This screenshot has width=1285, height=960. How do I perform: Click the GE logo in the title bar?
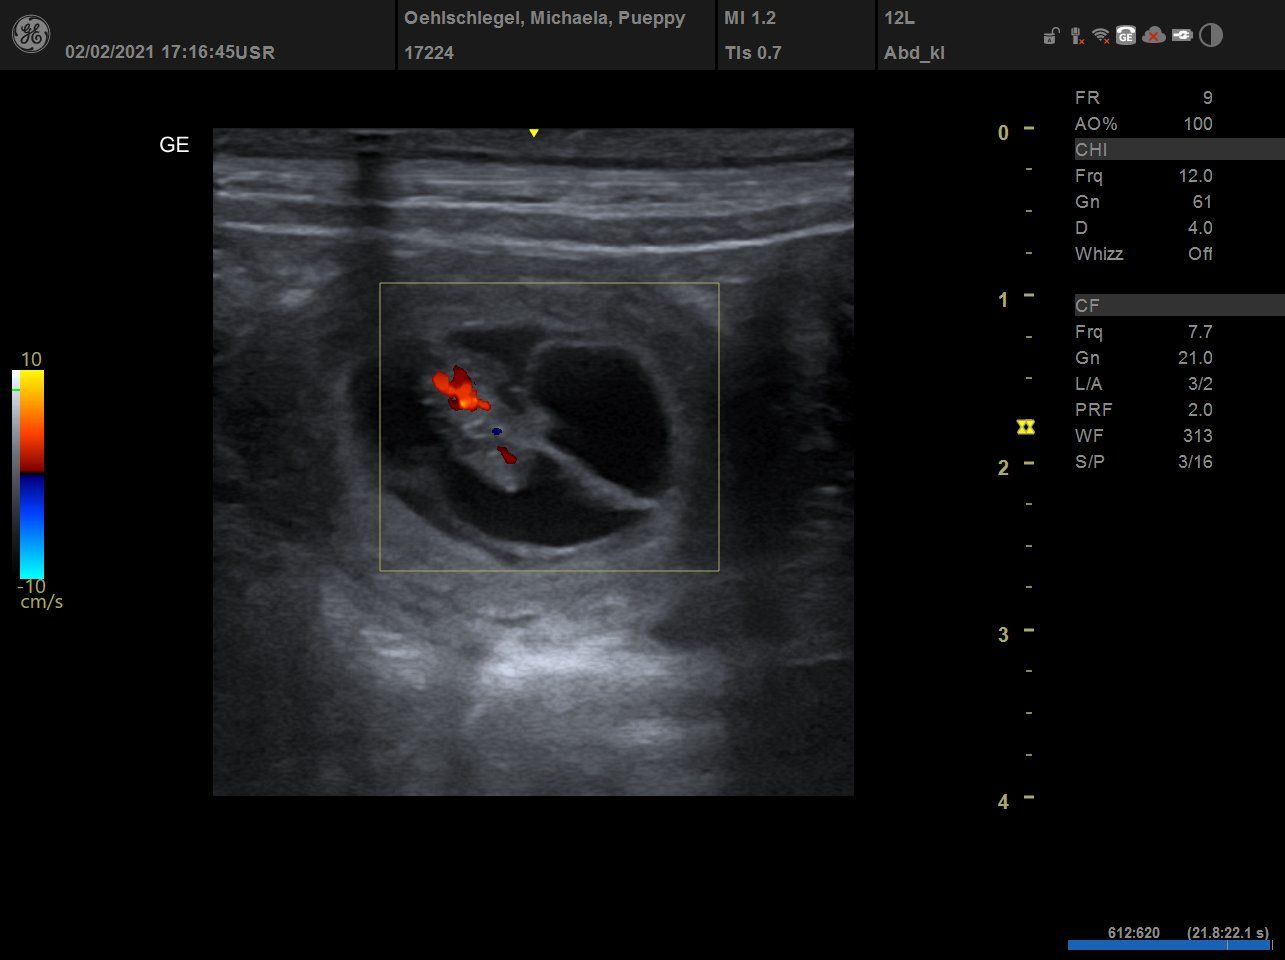(31, 35)
